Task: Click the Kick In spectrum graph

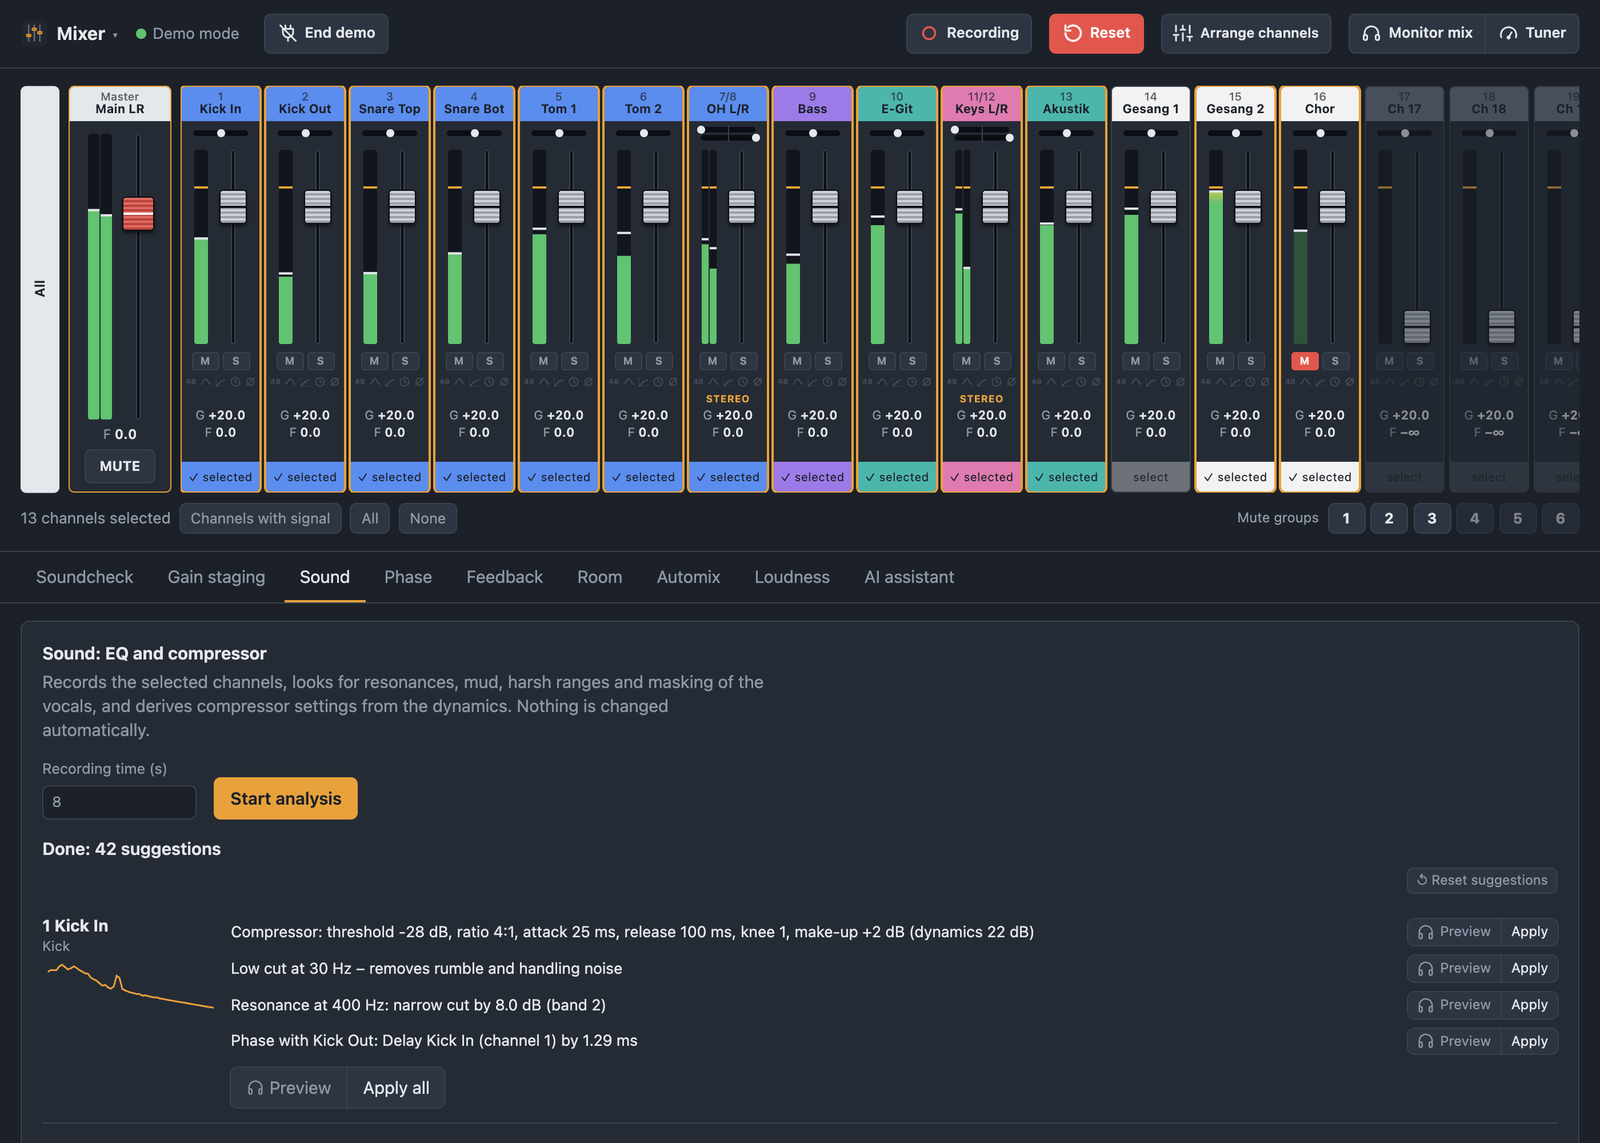Action: point(130,985)
